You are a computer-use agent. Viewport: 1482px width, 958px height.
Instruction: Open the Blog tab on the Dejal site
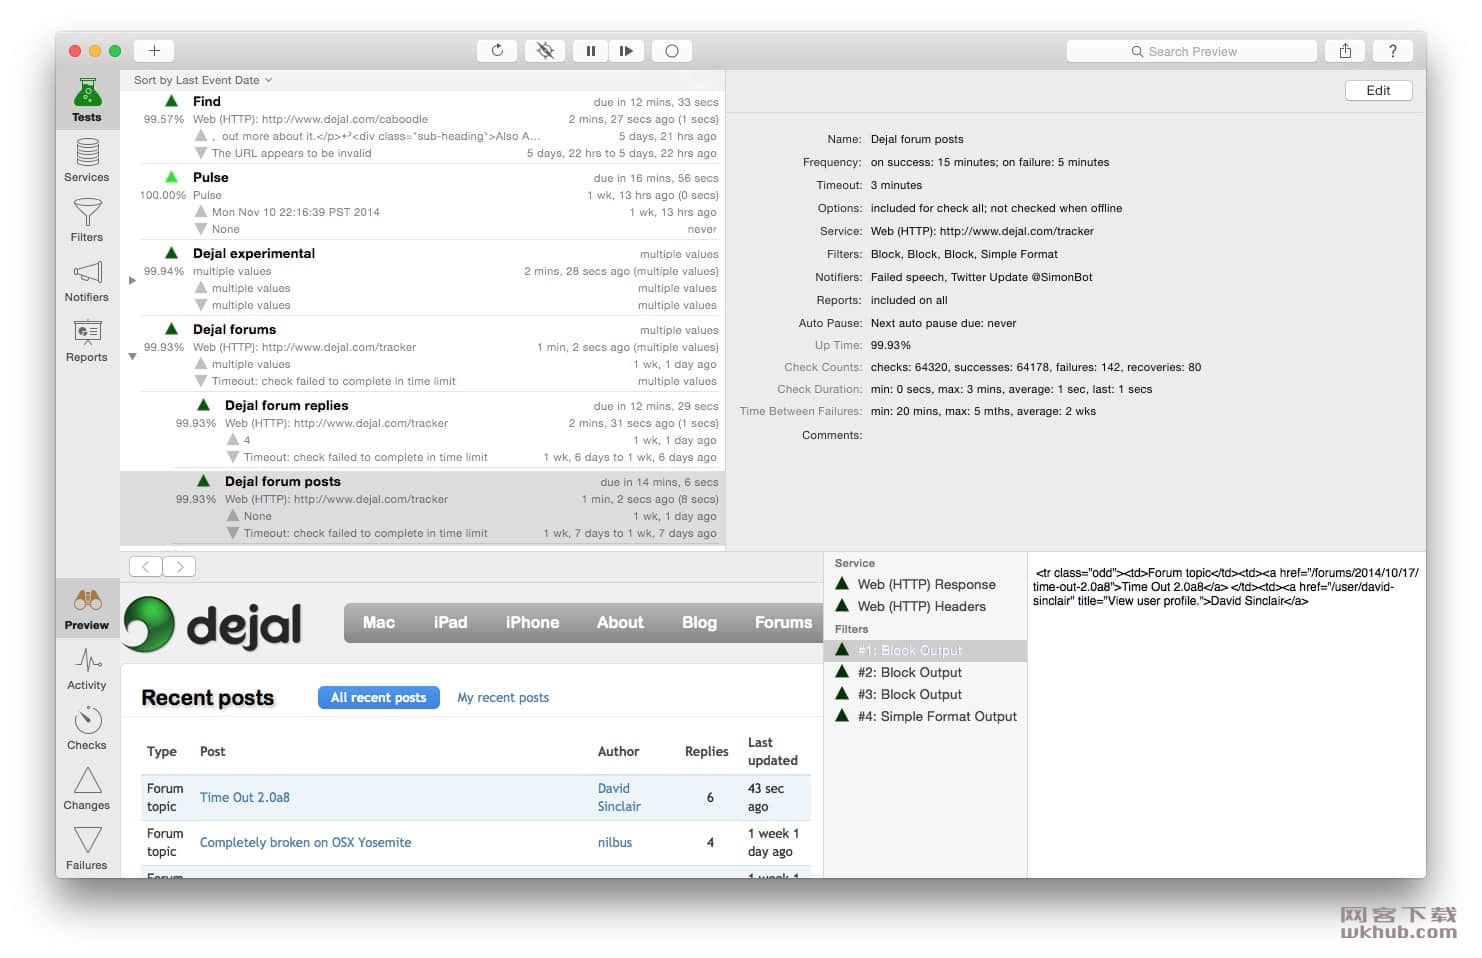click(699, 622)
